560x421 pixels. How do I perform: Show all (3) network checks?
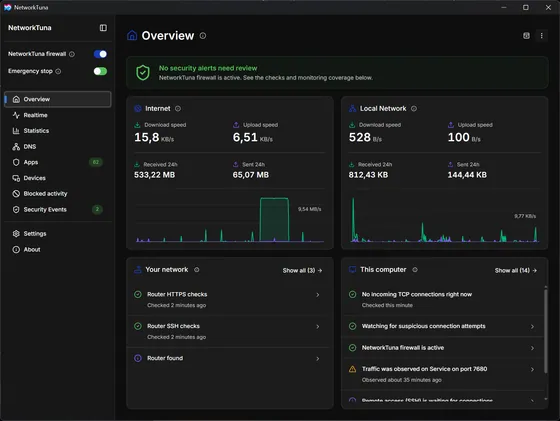pyautogui.click(x=302, y=270)
